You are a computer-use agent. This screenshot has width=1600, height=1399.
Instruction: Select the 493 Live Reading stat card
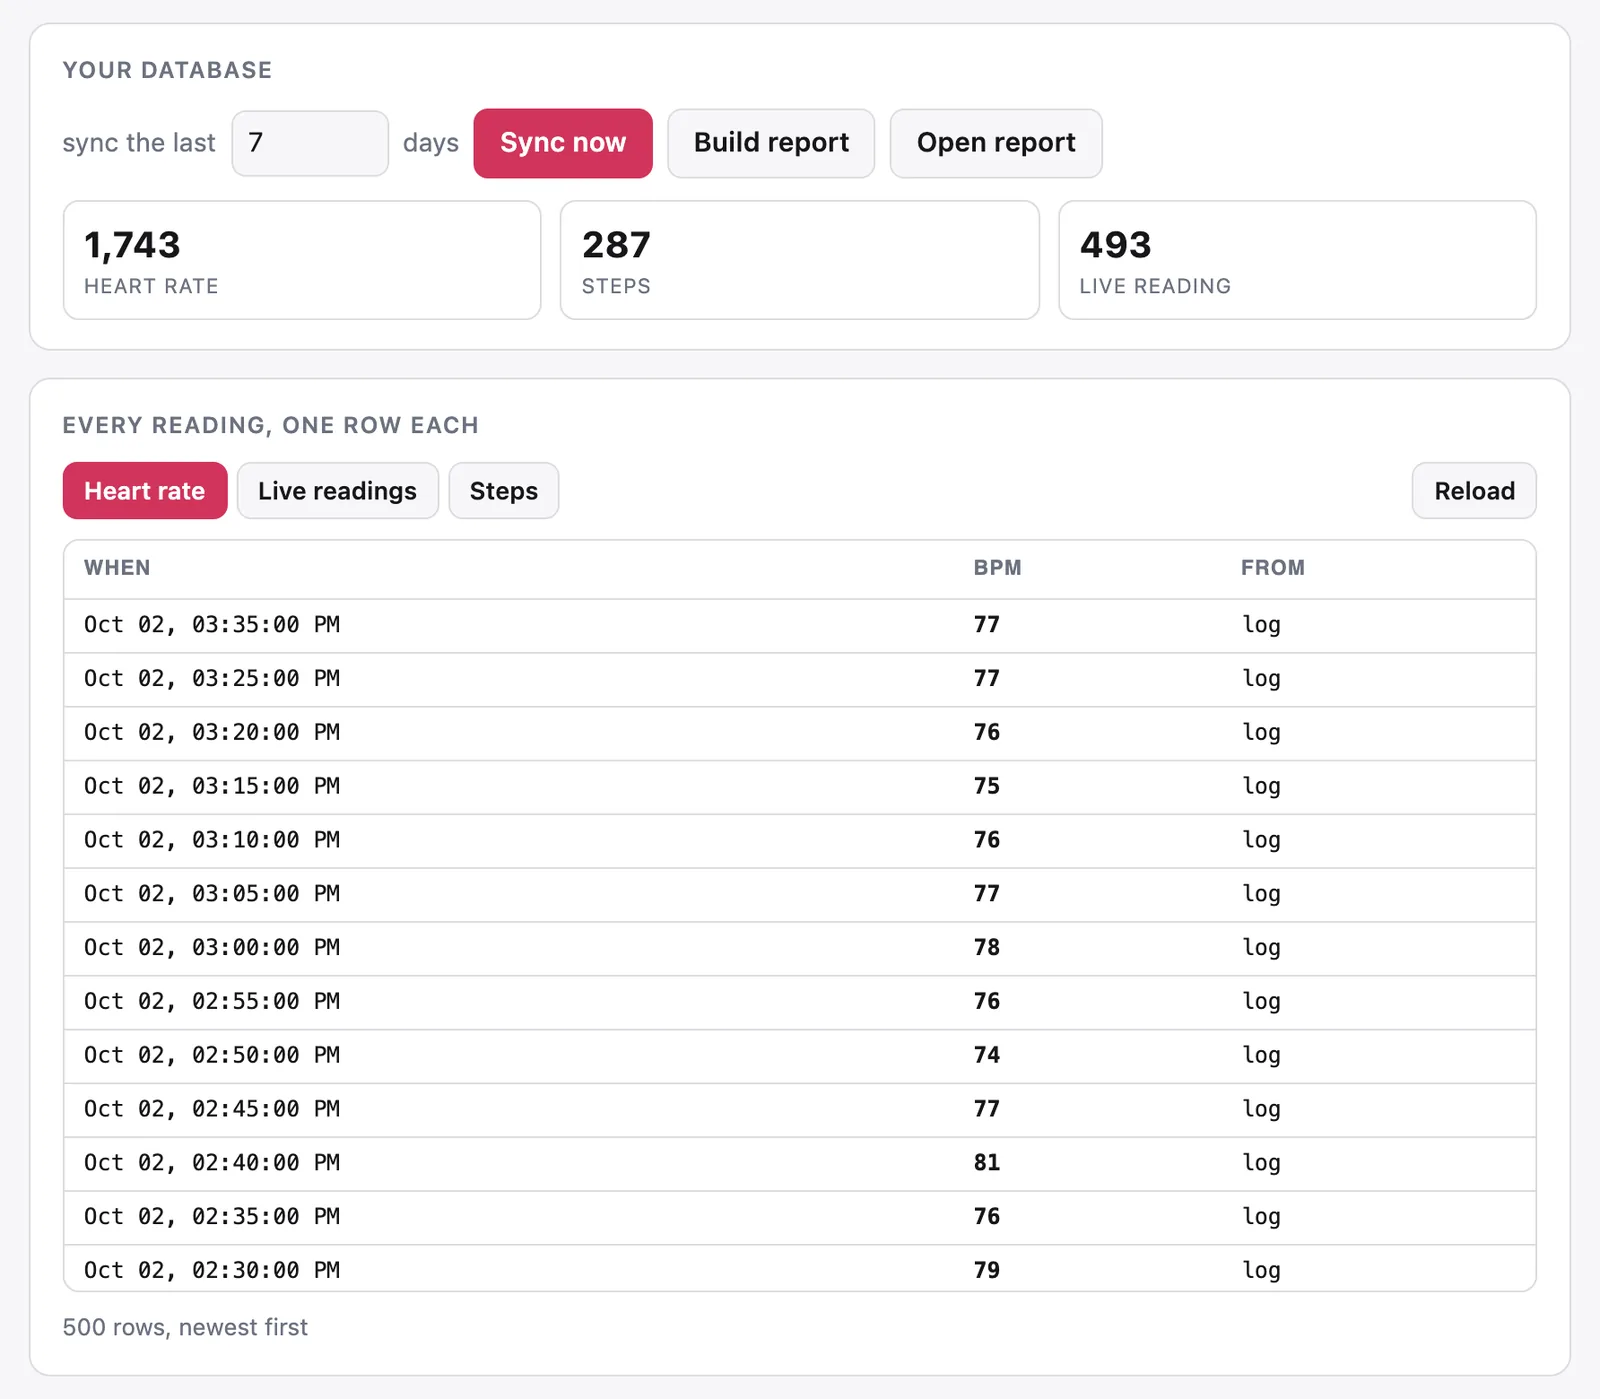tap(1297, 260)
